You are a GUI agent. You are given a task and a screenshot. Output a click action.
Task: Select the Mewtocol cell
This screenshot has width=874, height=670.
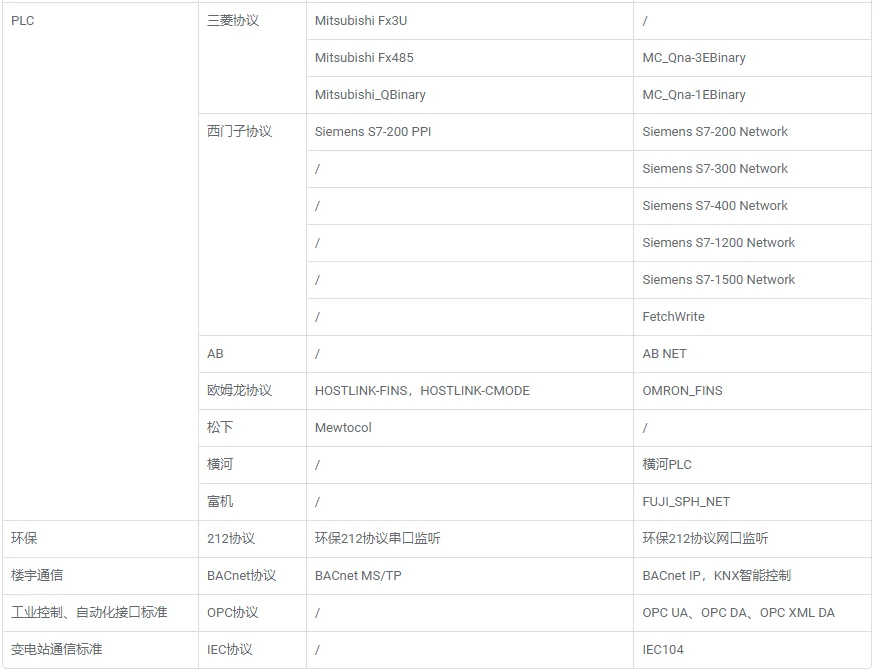[470, 428]
